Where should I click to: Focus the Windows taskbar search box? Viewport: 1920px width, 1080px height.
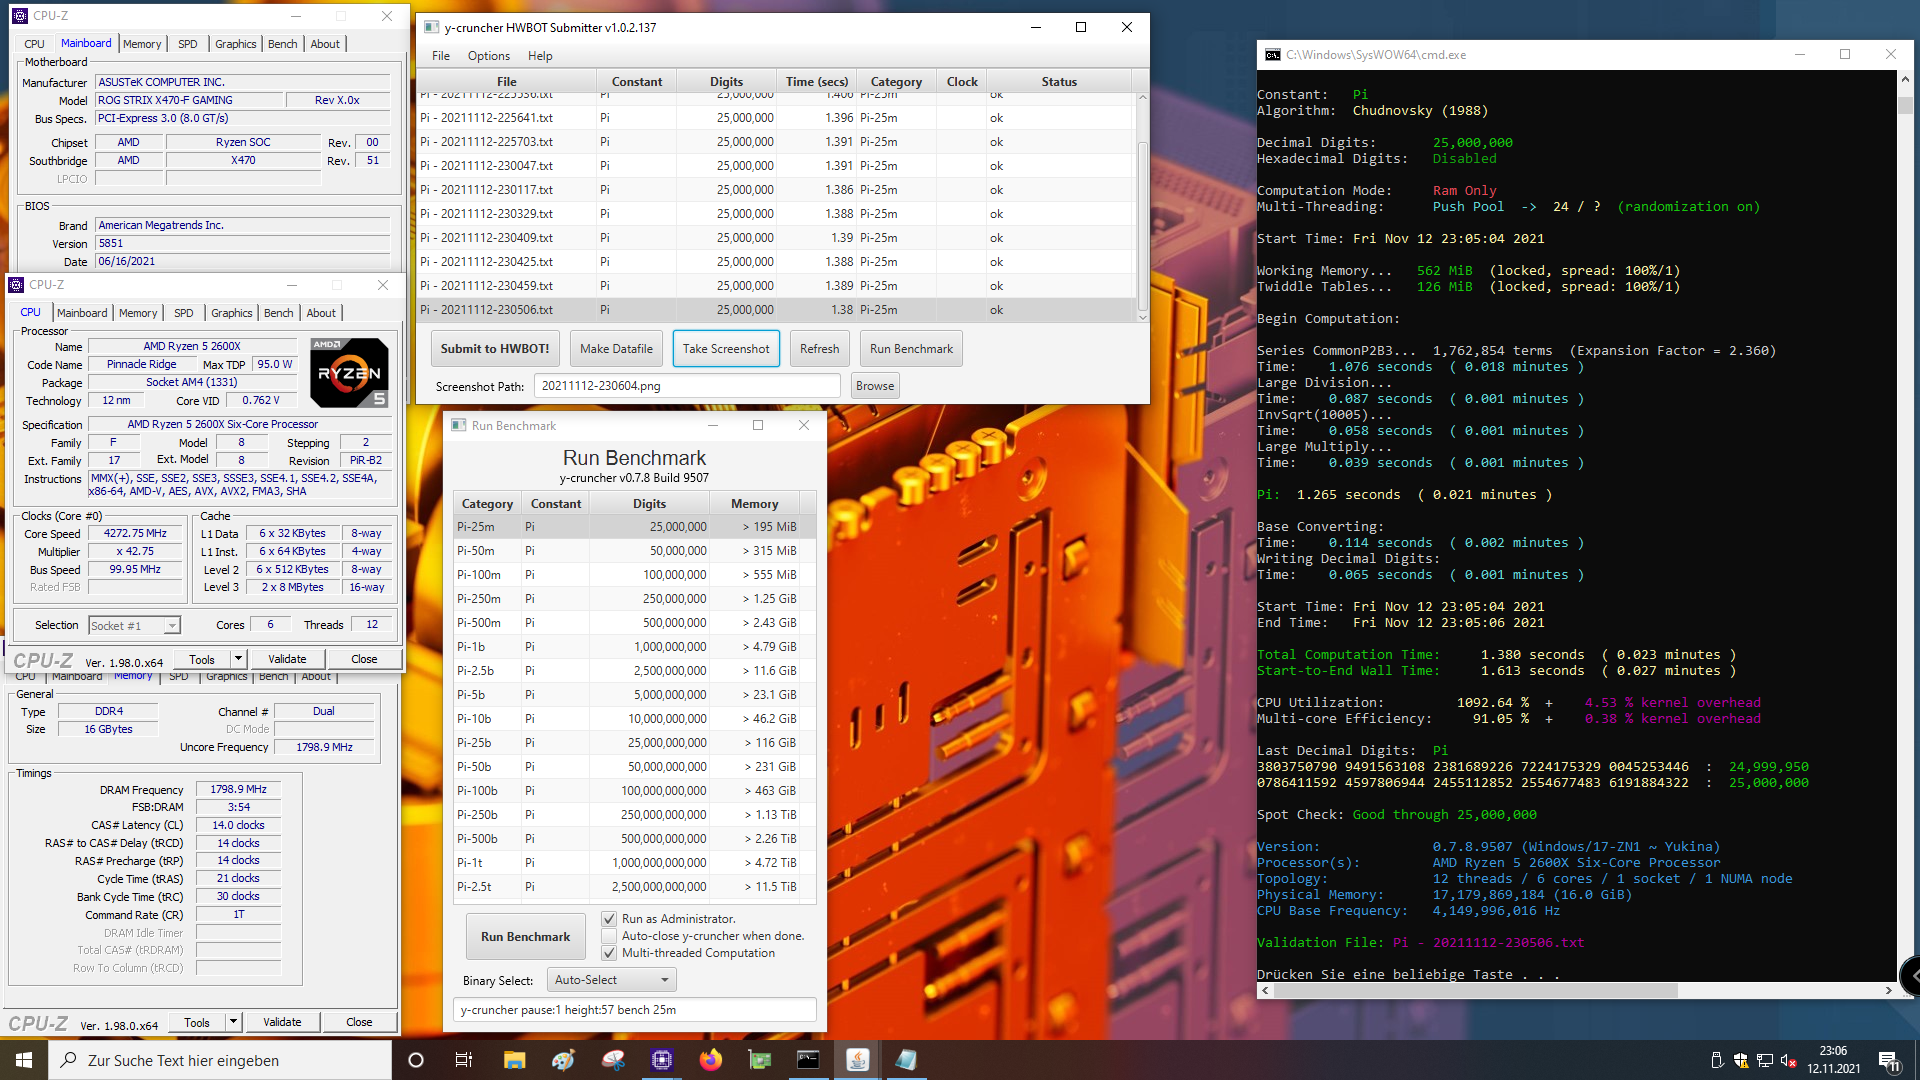tap(220, 1060)
